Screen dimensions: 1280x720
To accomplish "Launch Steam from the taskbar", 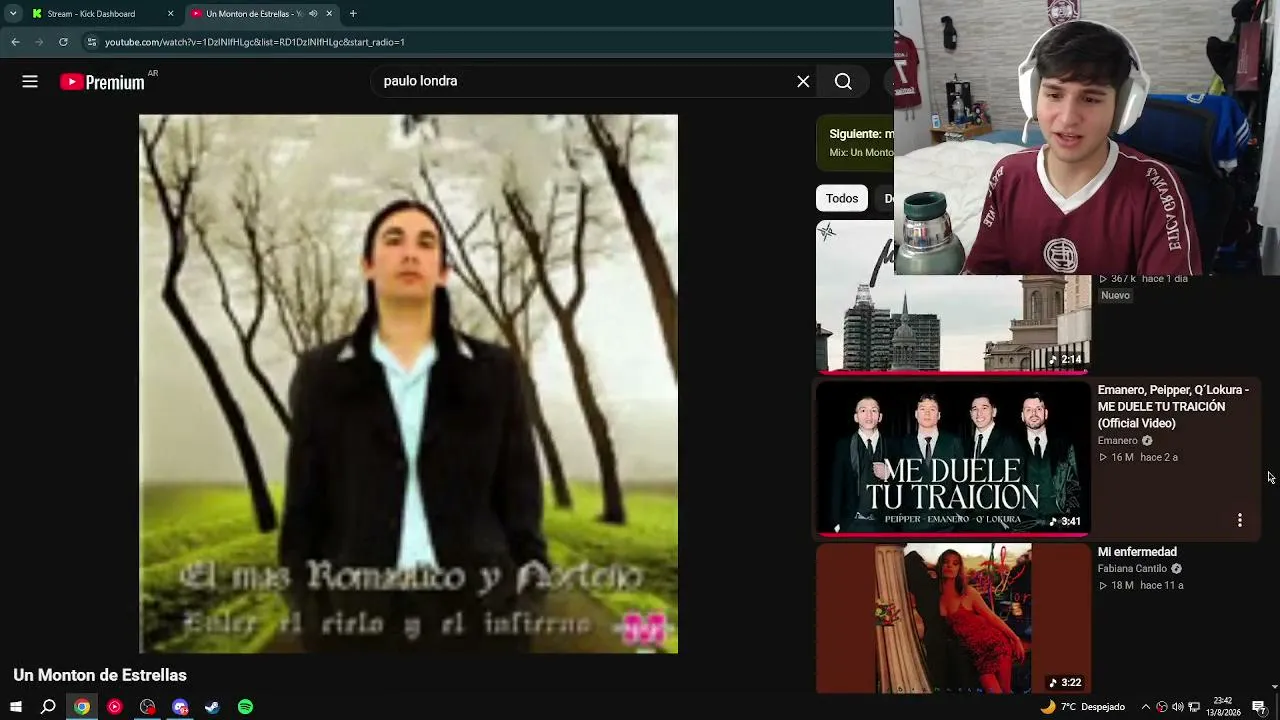I will pyautogui.click(x=212, y=707).
